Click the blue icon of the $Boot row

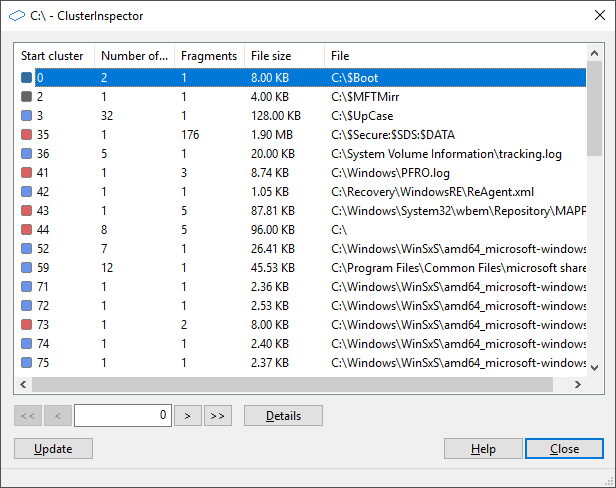26,77
